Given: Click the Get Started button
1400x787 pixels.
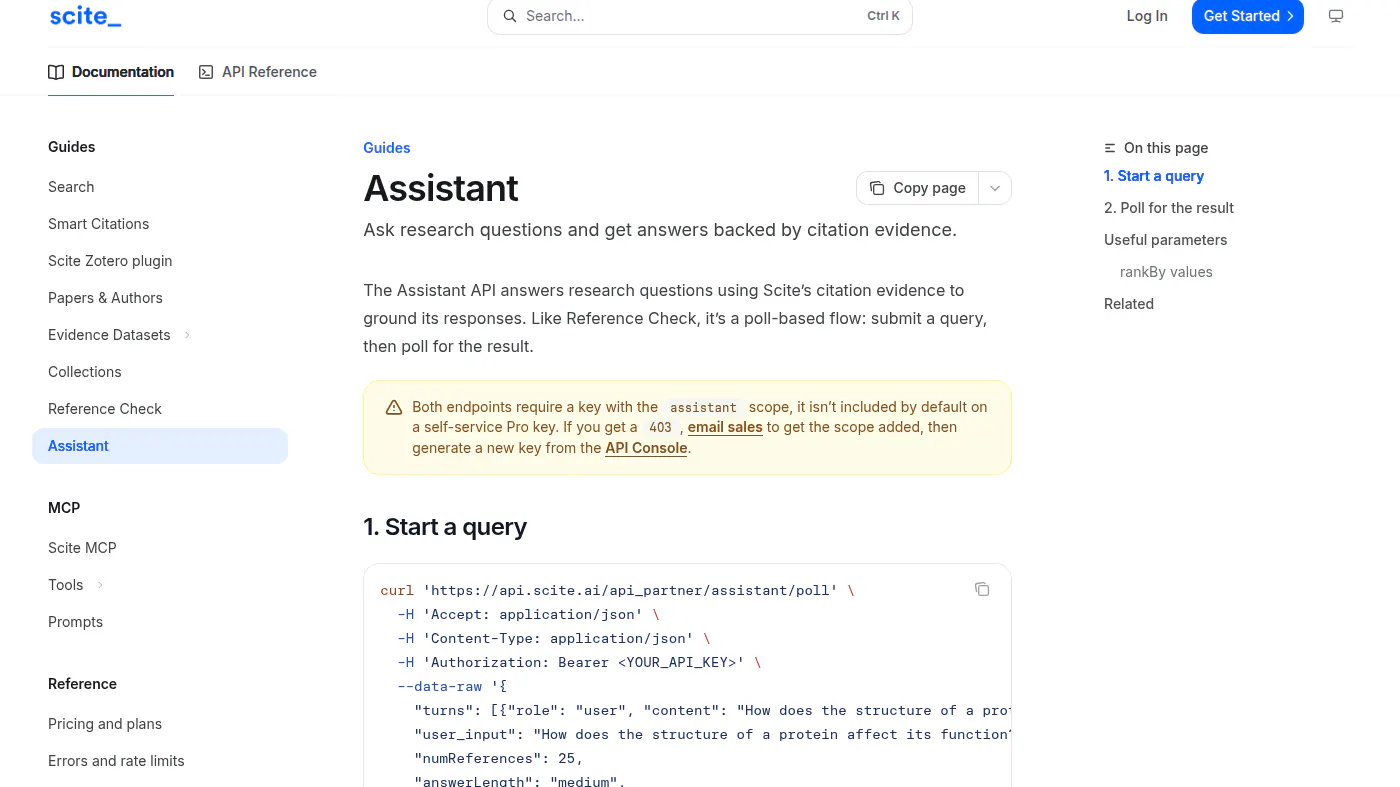Looking at the screenshot, I should [1248, 16].
